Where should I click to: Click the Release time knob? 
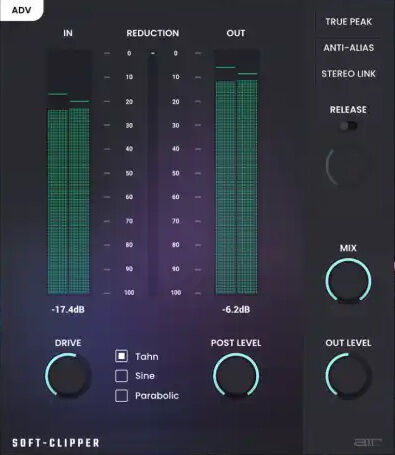pyautogui.click(x=348, y=167)
